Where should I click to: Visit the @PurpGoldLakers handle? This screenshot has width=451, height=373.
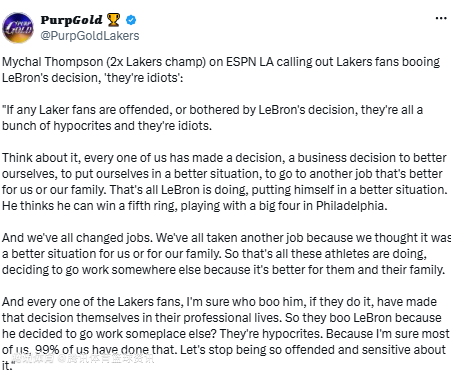coord(90,36)
